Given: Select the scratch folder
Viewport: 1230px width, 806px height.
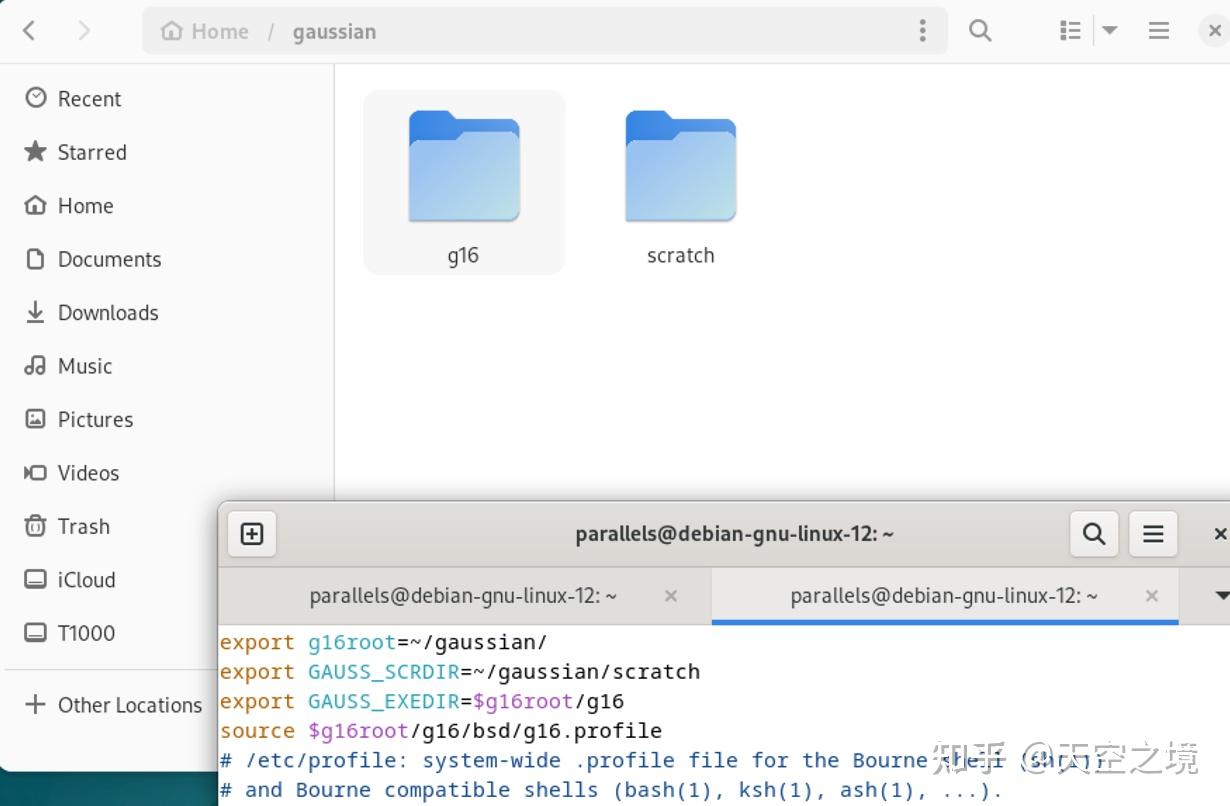Looking at the screenshot, I should (681, 182).
